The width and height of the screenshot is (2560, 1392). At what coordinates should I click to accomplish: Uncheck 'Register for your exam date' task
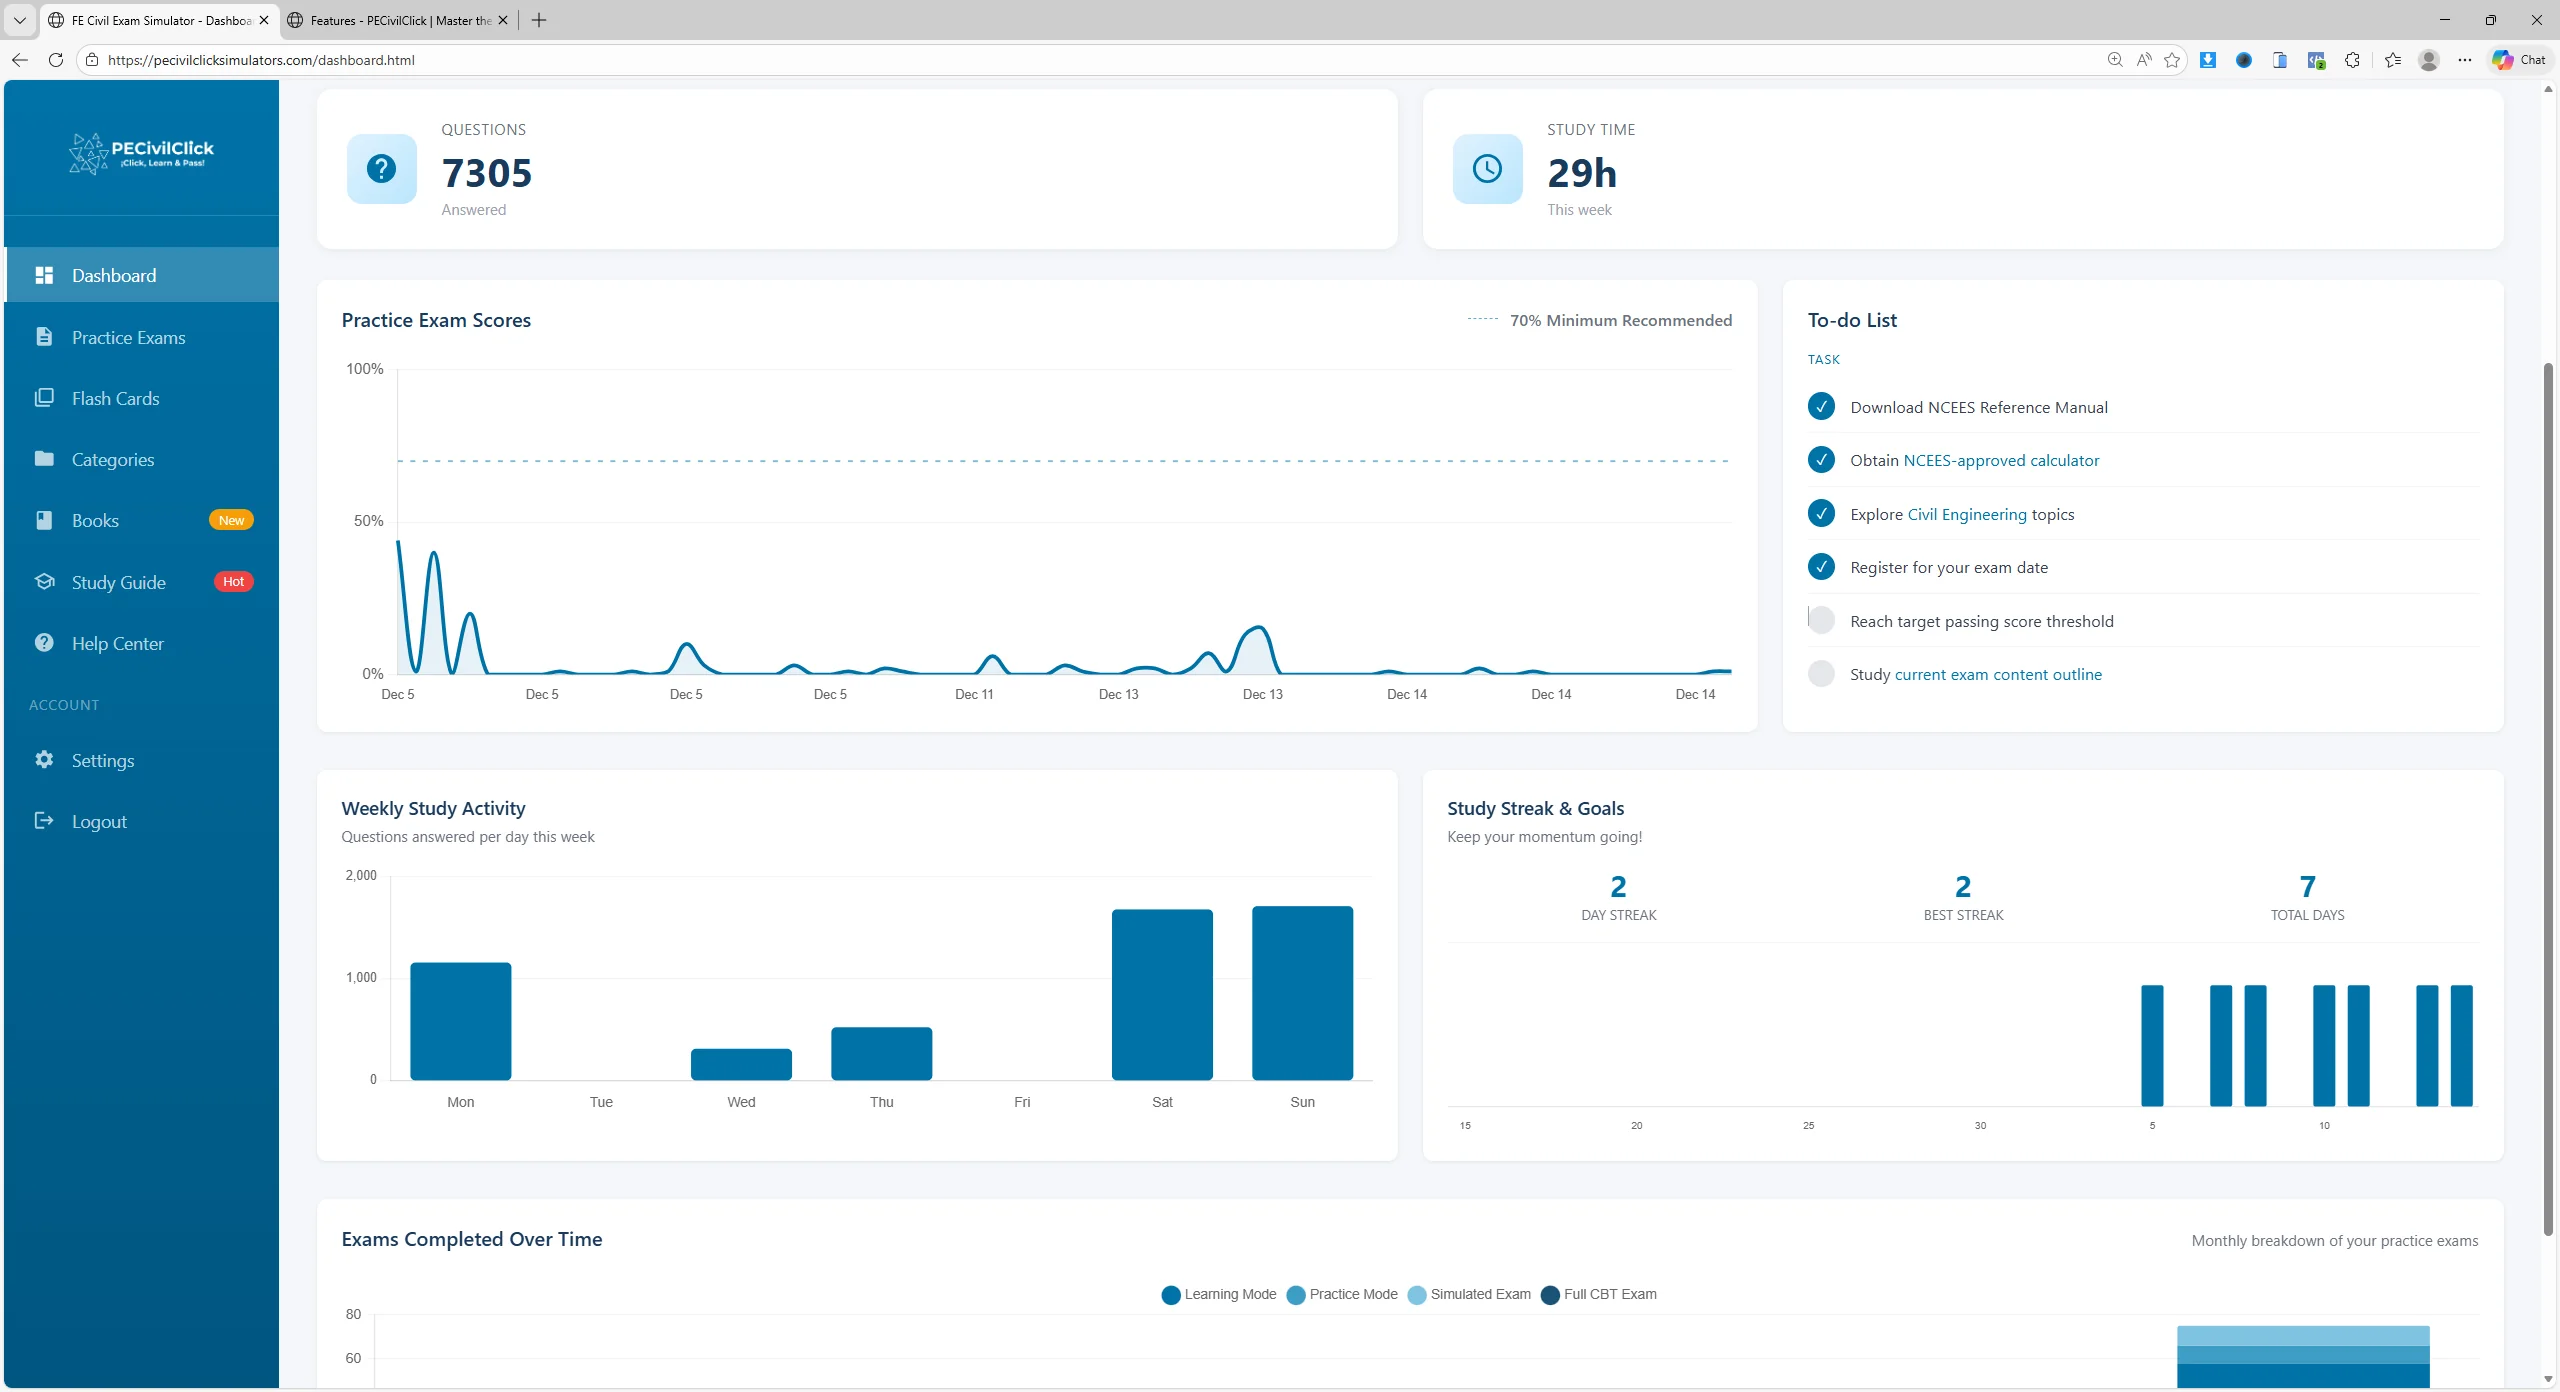point(1821,567)
